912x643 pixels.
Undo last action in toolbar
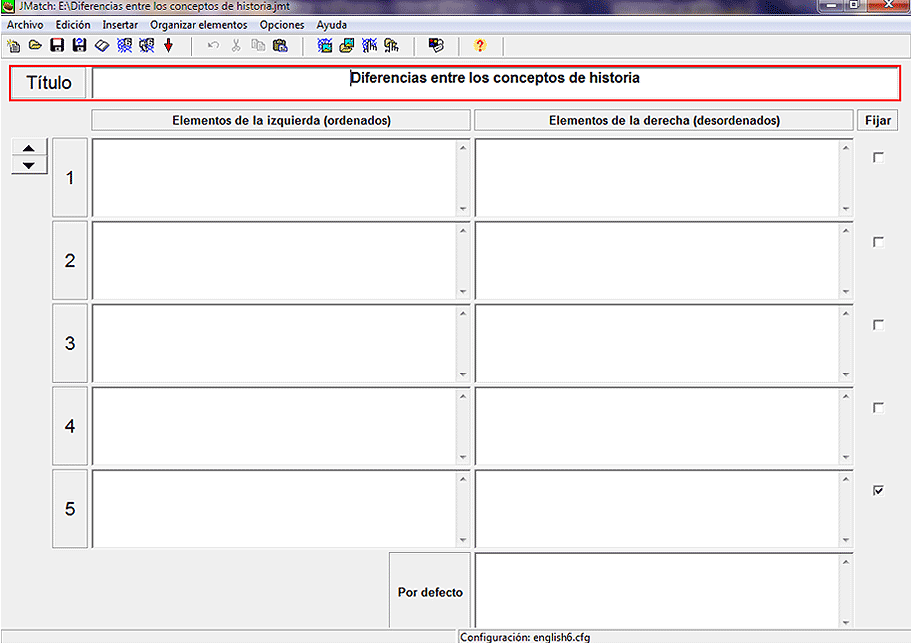(213, 45)
